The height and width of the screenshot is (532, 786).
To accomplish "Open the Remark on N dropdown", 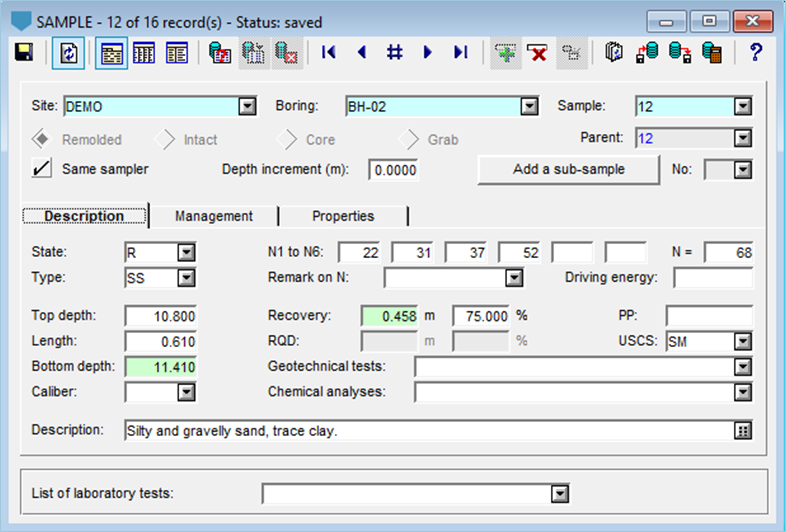I will 514,278.
